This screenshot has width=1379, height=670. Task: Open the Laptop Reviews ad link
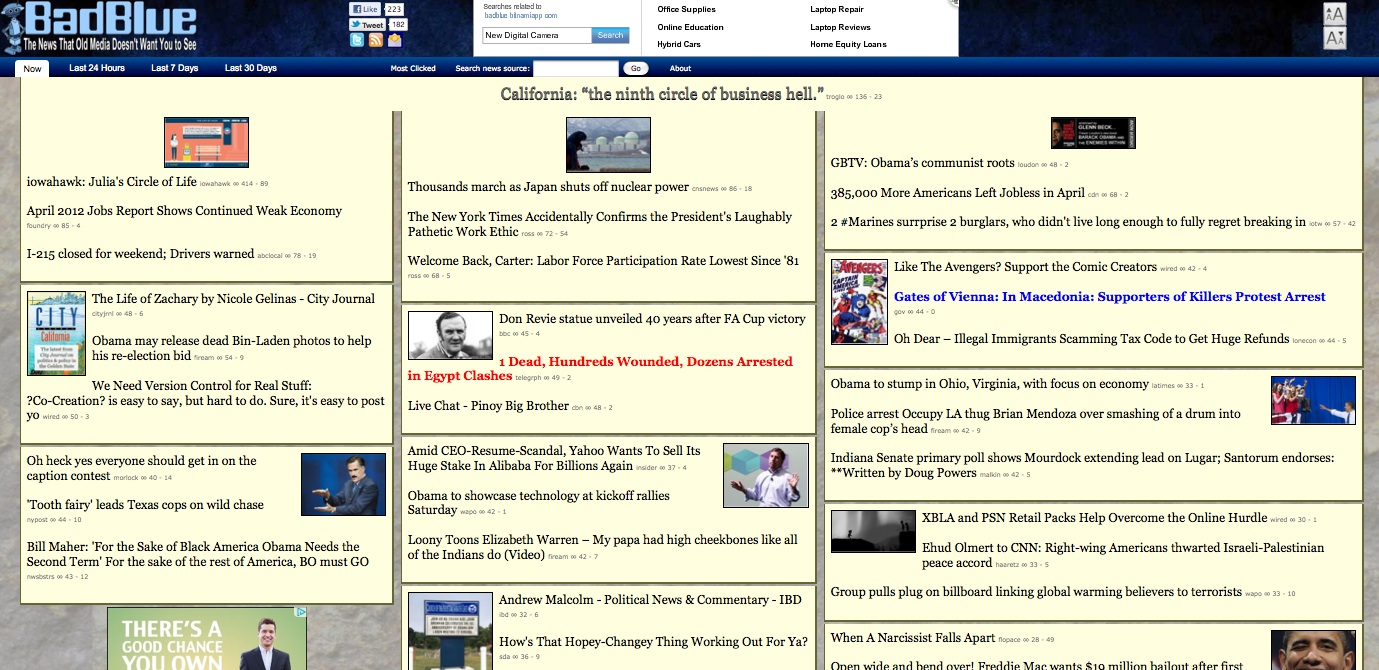click(x=840, y=27)
